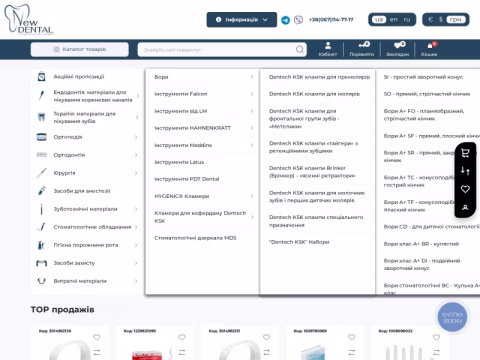The width and height of the screenshot is (480, 360).
Task: Expand HYGENIC Кламери chevron
Action: (252, 196)
